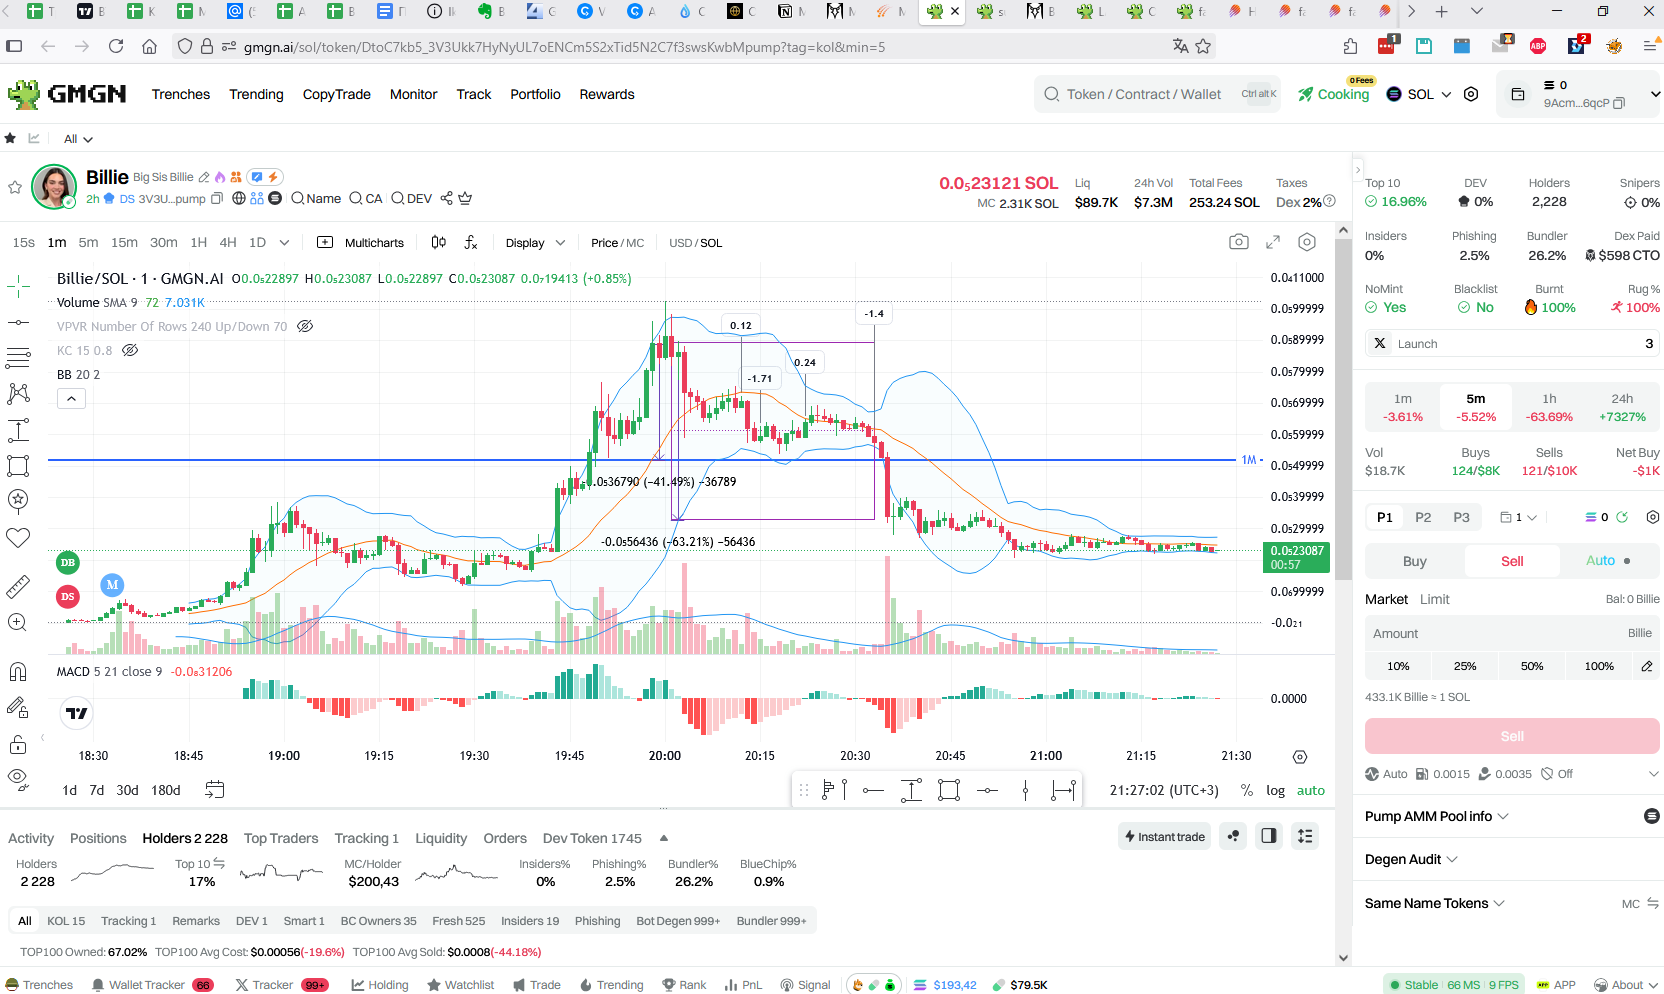This screenshot has height=994, width=1664.
Task: Copy the token contract address
Action: (x=216, y=199)
